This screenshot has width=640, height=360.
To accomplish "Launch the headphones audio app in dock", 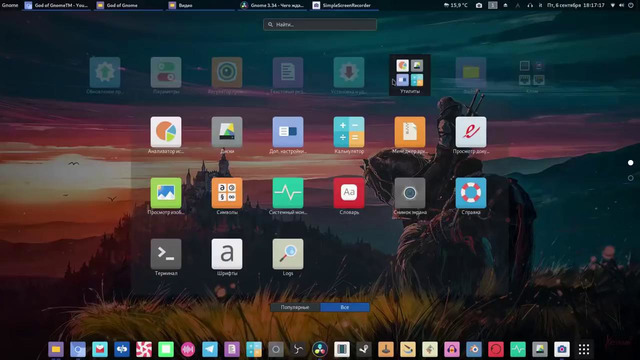I will click(x=451, y=349).
